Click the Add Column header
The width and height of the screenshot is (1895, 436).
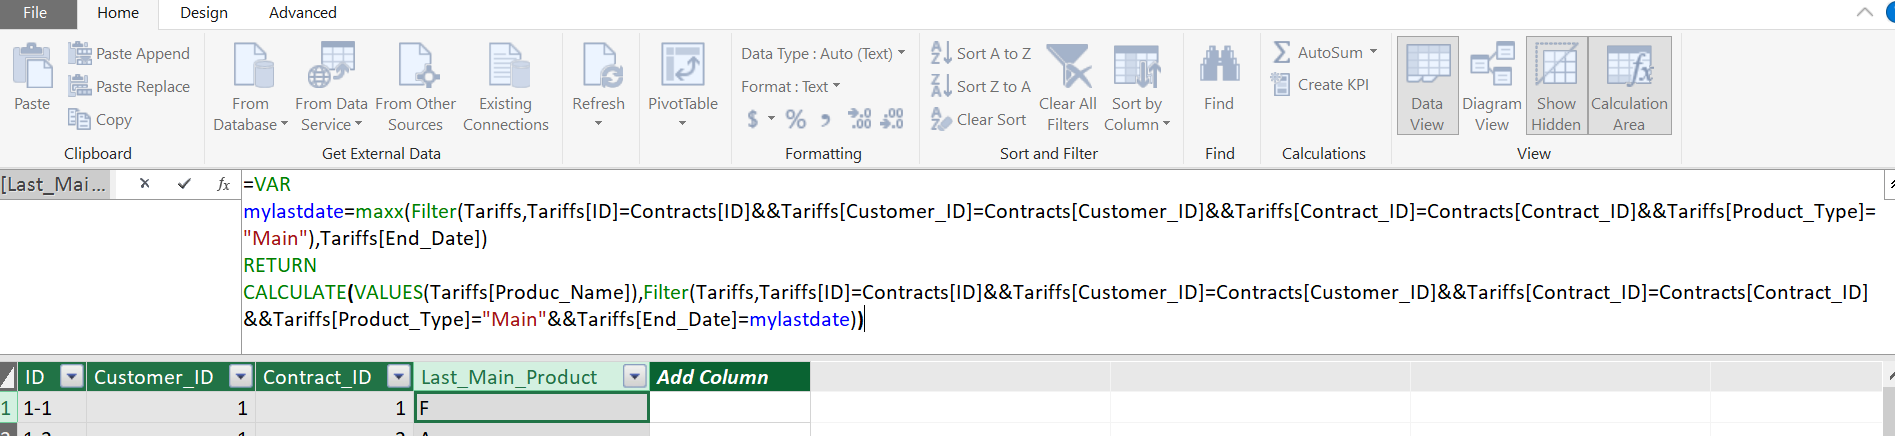(730, 377)
